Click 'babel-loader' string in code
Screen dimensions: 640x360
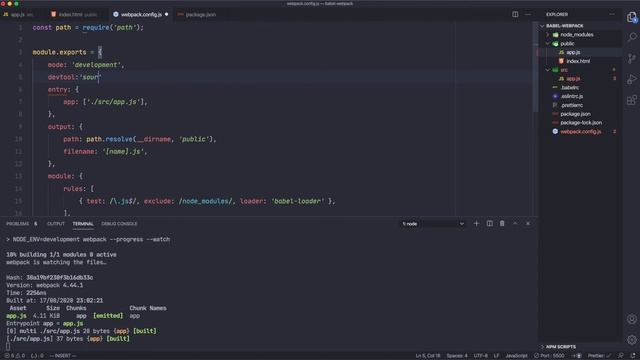point(297,201)
